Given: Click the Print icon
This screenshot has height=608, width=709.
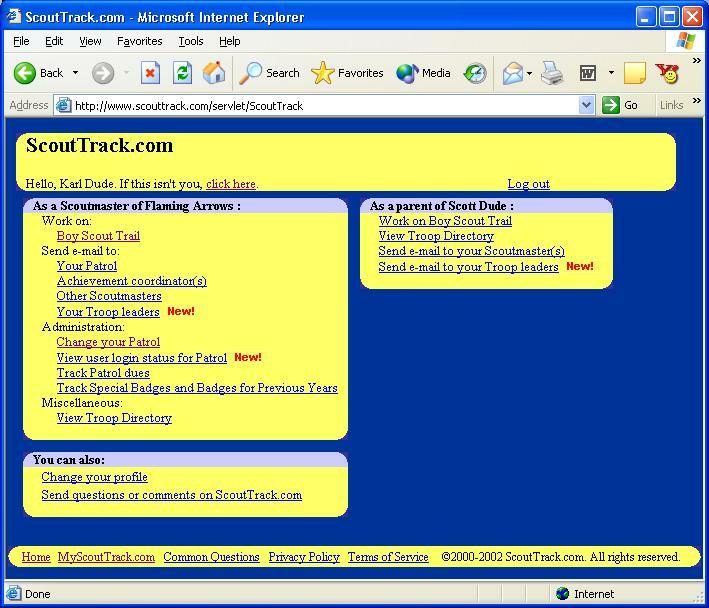Looking at the screenshot, I should pyautogui.click(x=552, y=73).
